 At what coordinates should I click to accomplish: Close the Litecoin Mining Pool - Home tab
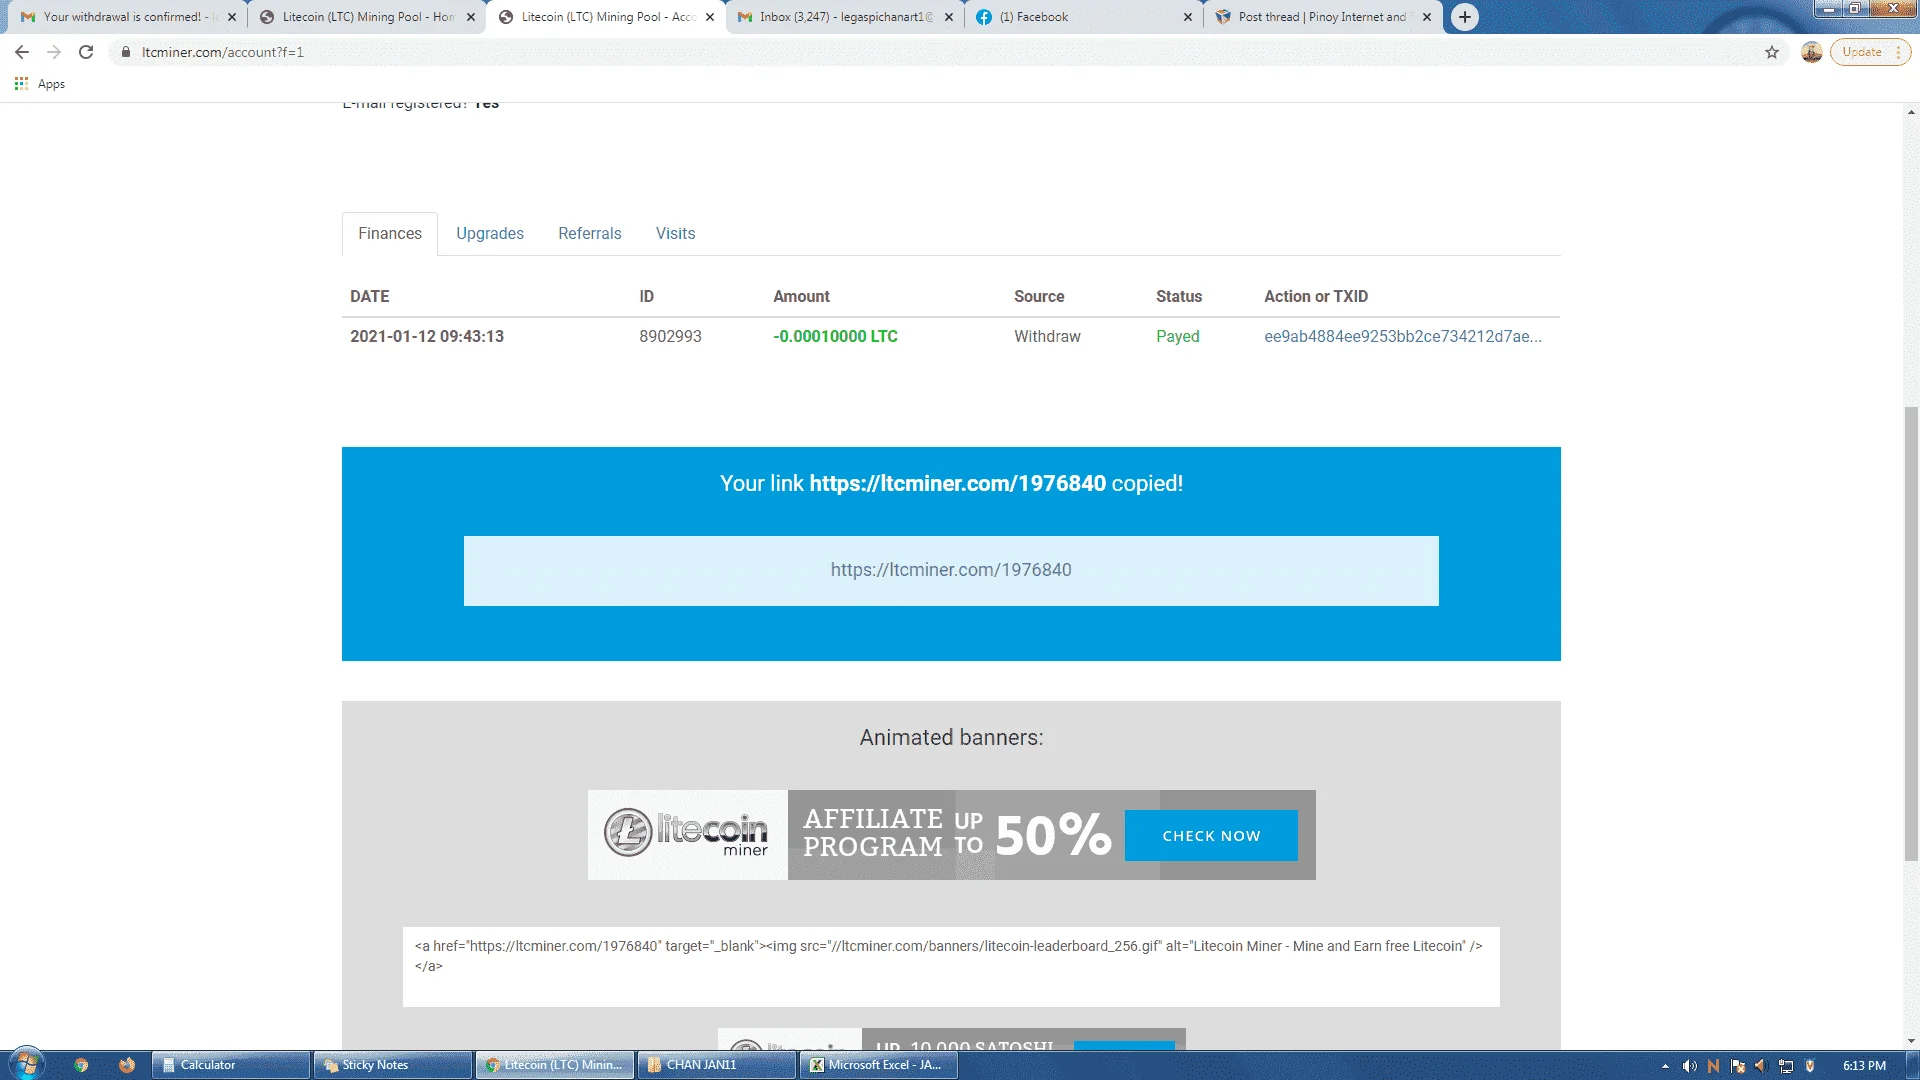tap(471, 17)
